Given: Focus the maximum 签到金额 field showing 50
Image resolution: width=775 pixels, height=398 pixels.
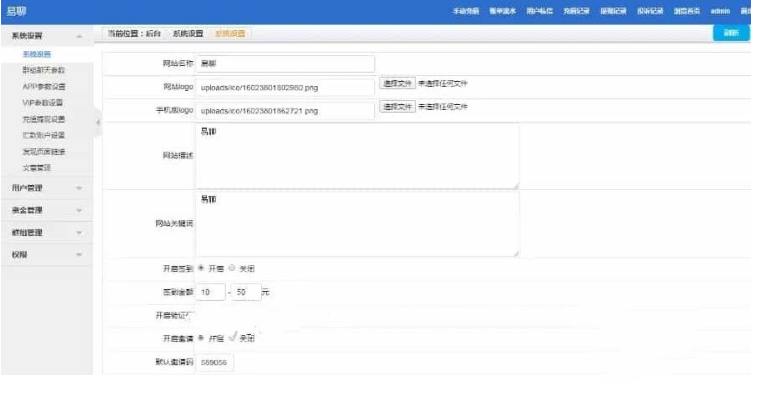Looking at the screenshot, I should click(x=246, y=292).
